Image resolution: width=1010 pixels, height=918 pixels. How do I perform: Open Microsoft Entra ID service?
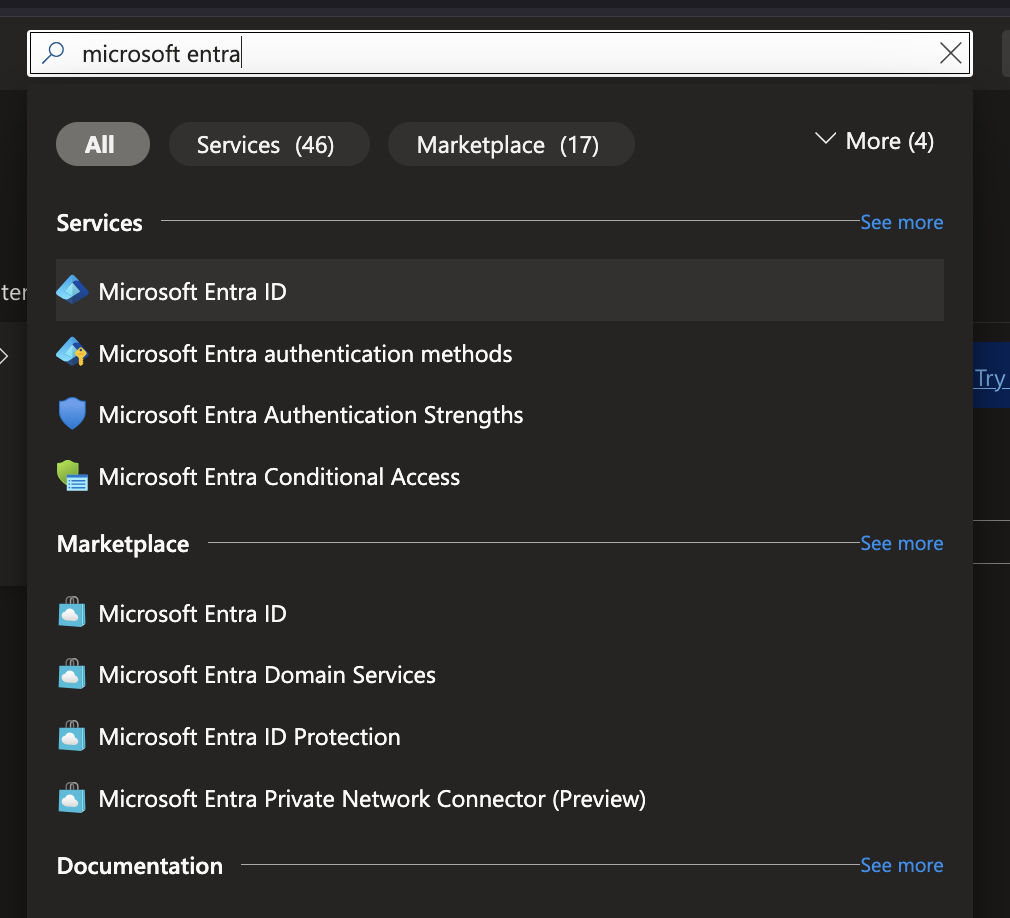193,291
